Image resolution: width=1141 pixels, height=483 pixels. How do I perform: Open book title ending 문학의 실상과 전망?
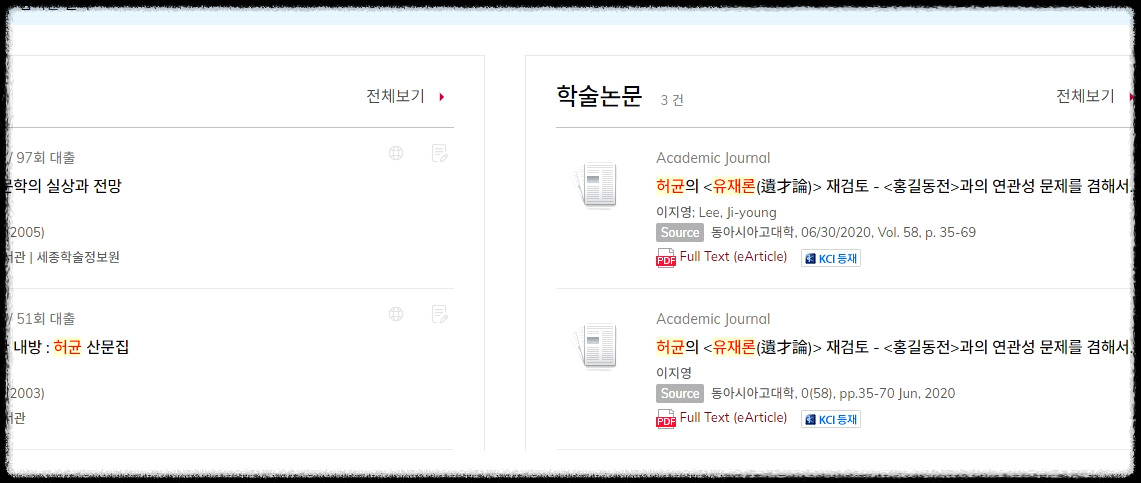[x=63, y=186]
